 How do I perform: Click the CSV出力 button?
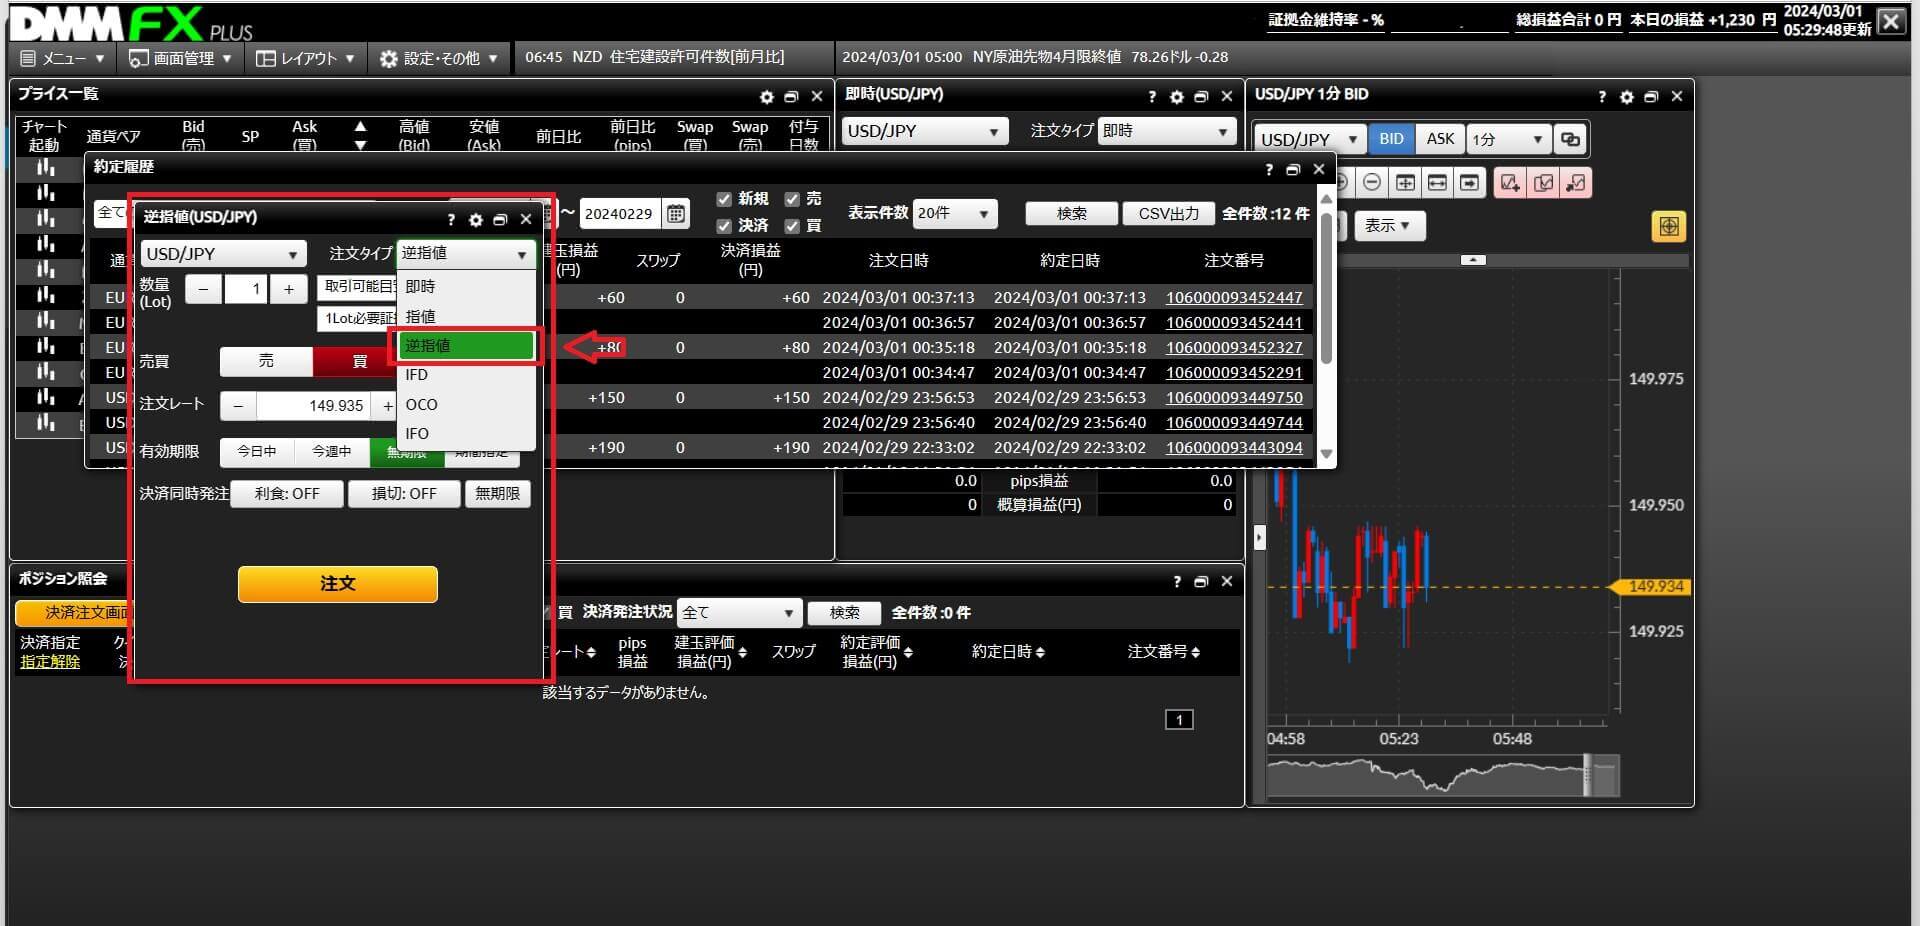[x=1168, y=213]
